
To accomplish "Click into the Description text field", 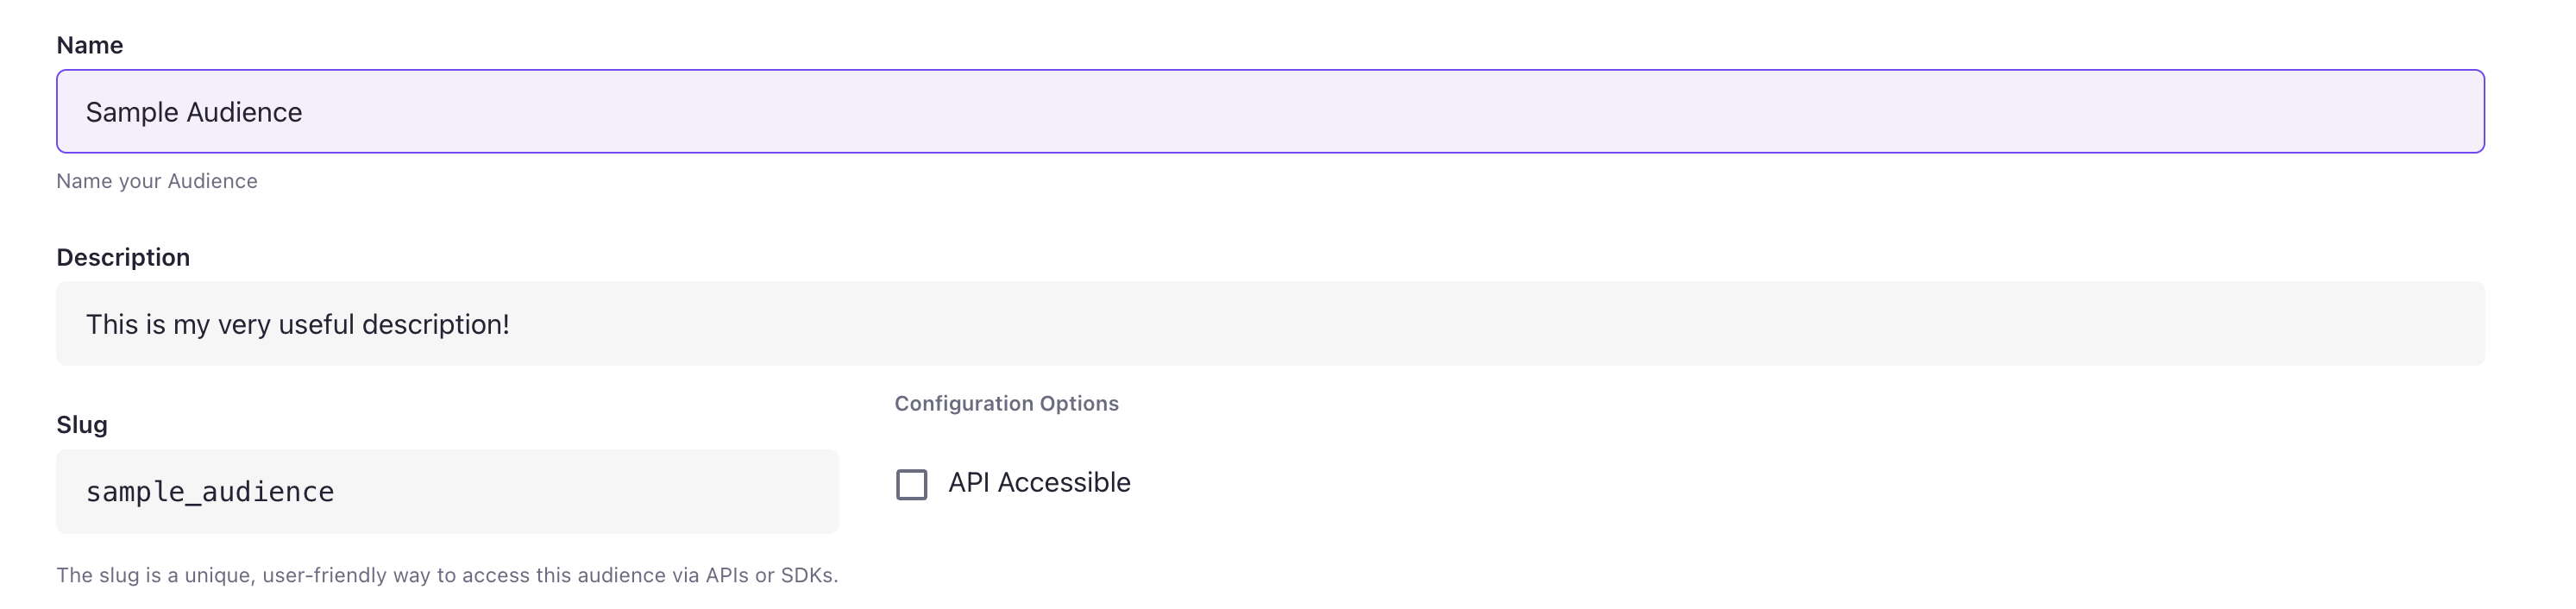I will 1270,324.
